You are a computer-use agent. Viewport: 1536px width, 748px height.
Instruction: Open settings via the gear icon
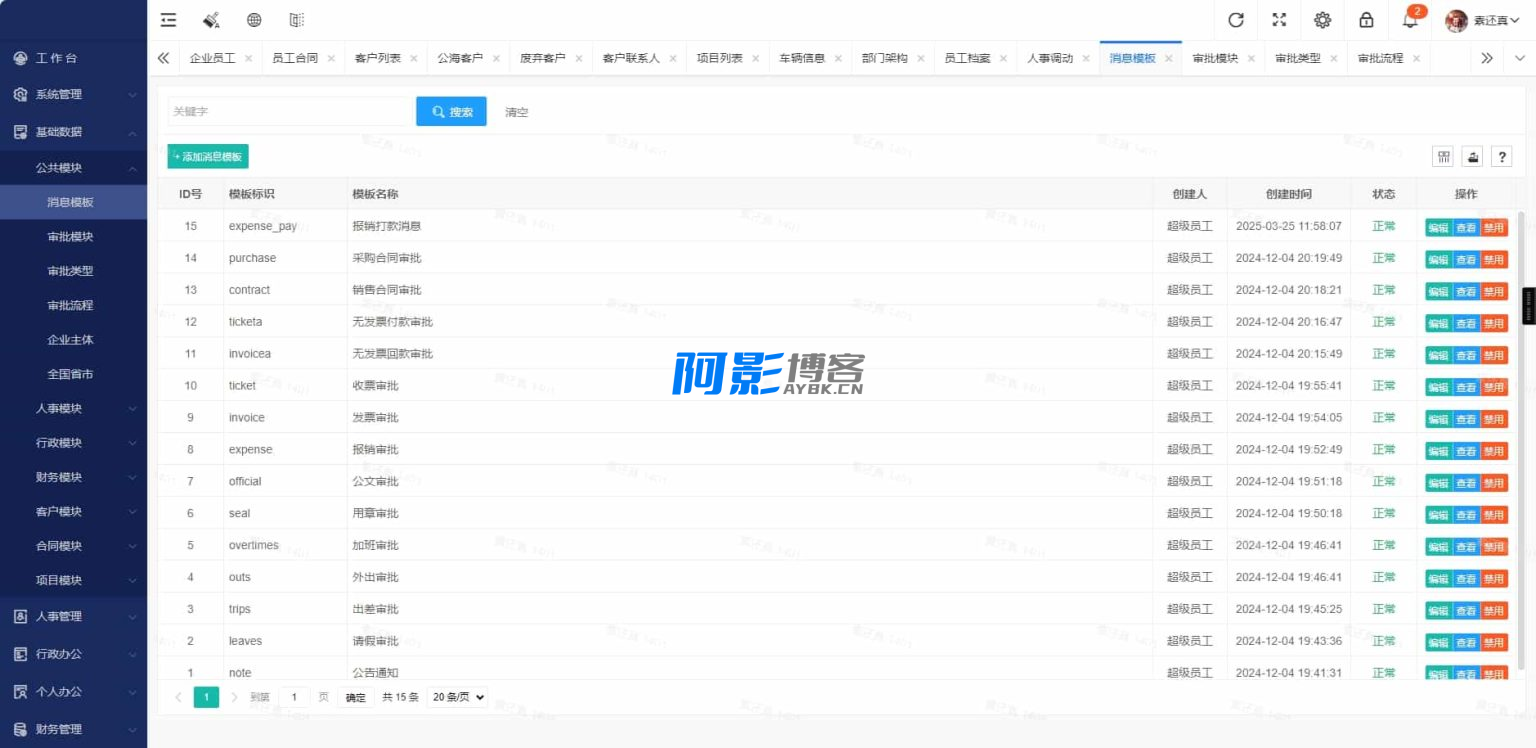(x=1323, y=20)
